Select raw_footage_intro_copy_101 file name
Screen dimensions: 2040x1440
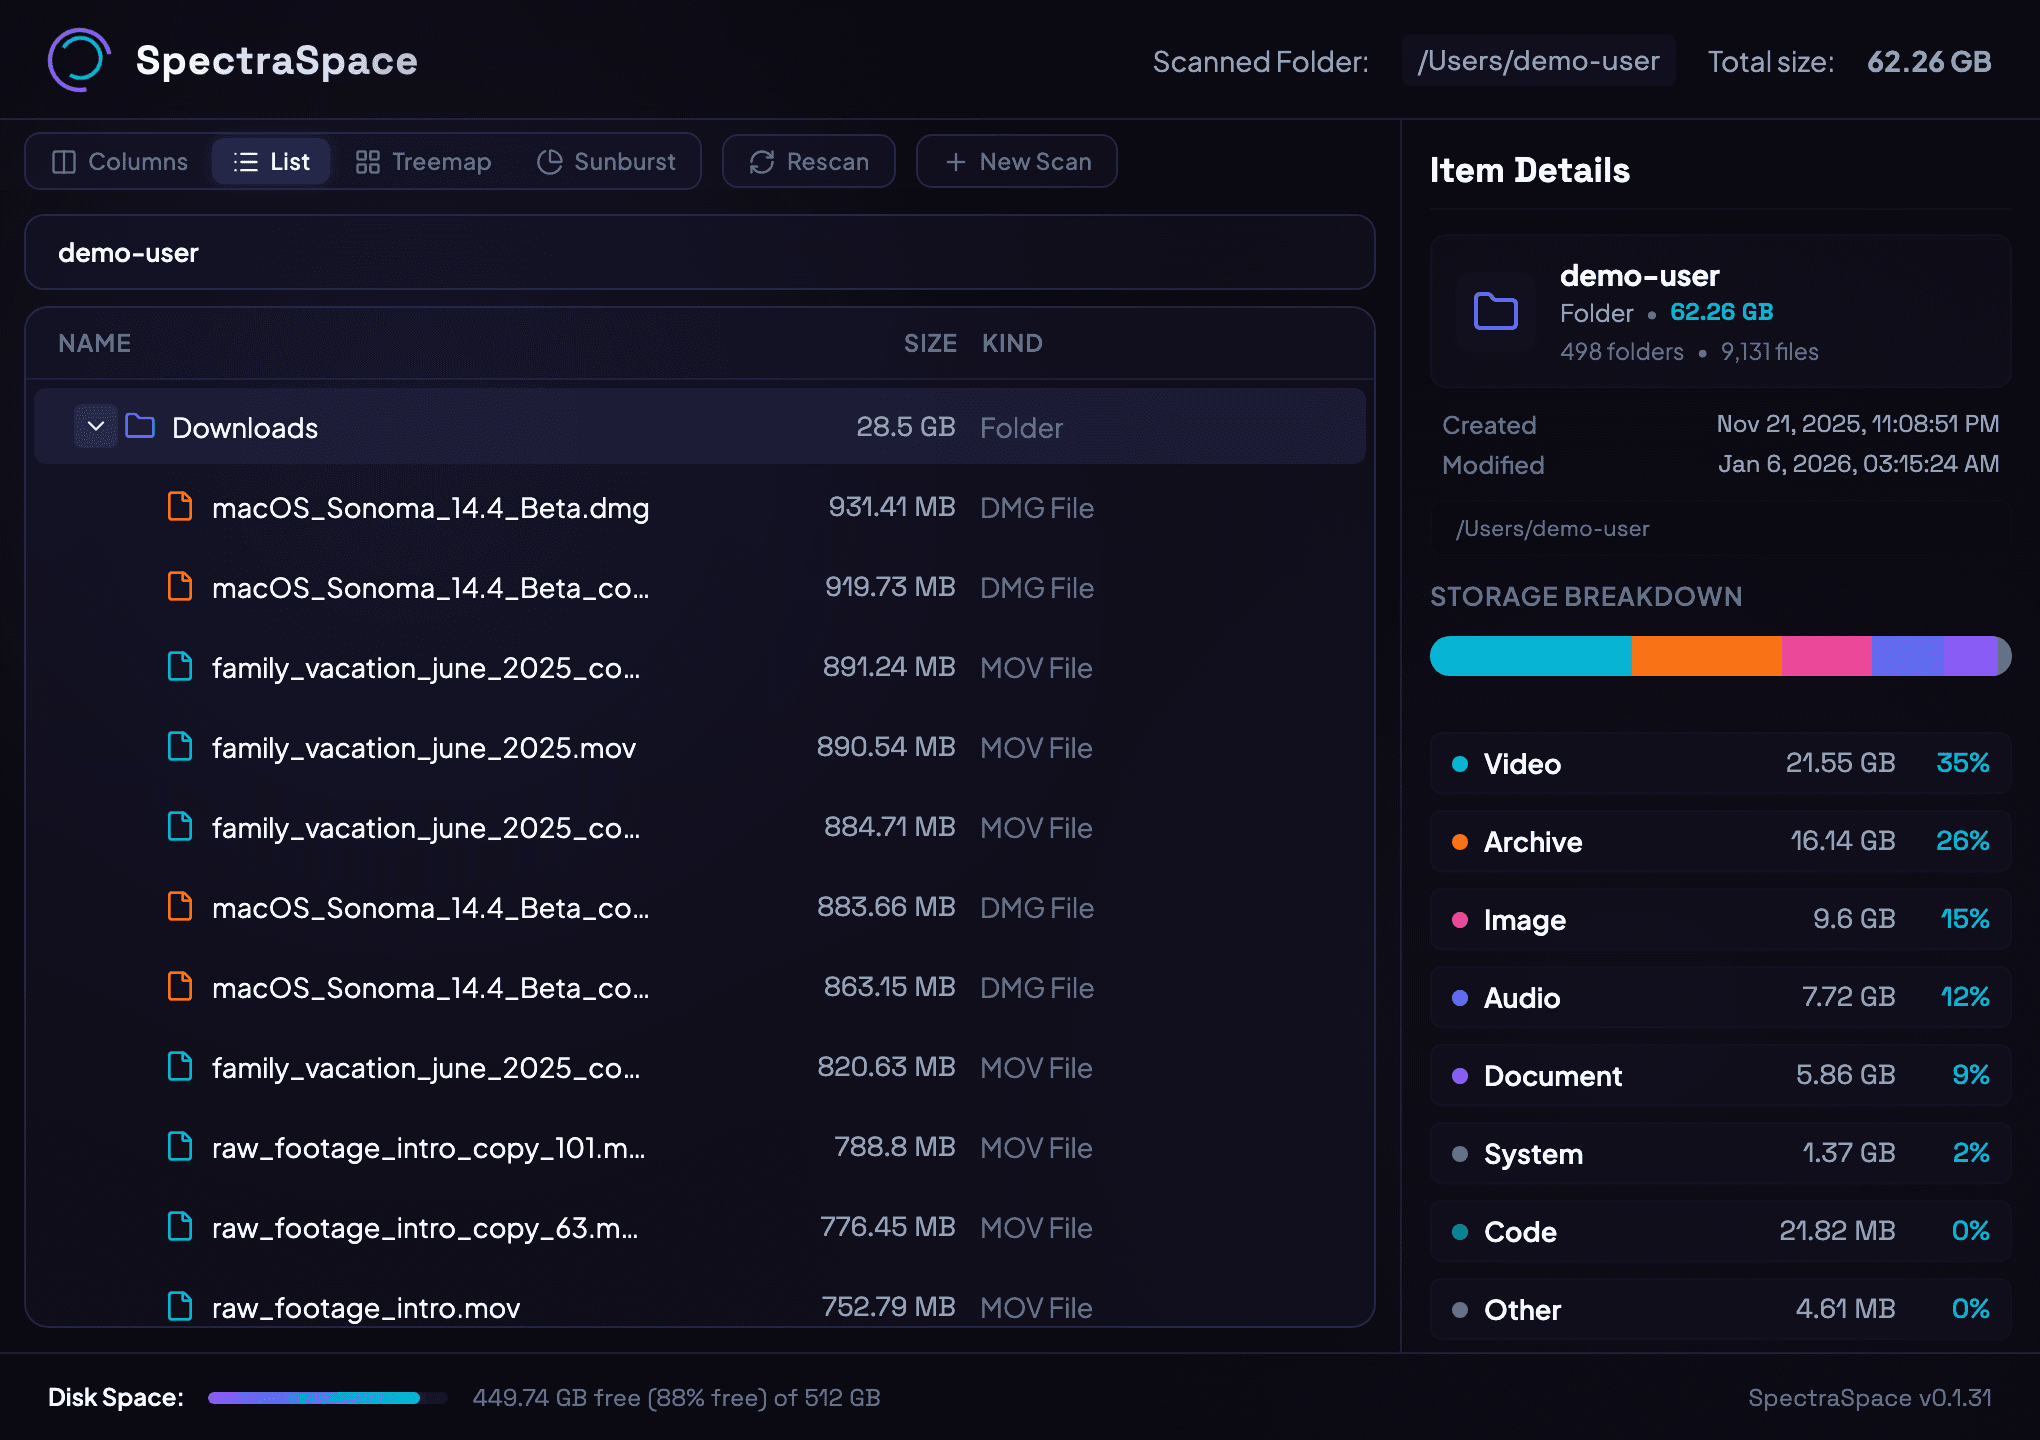point(429,1148)
